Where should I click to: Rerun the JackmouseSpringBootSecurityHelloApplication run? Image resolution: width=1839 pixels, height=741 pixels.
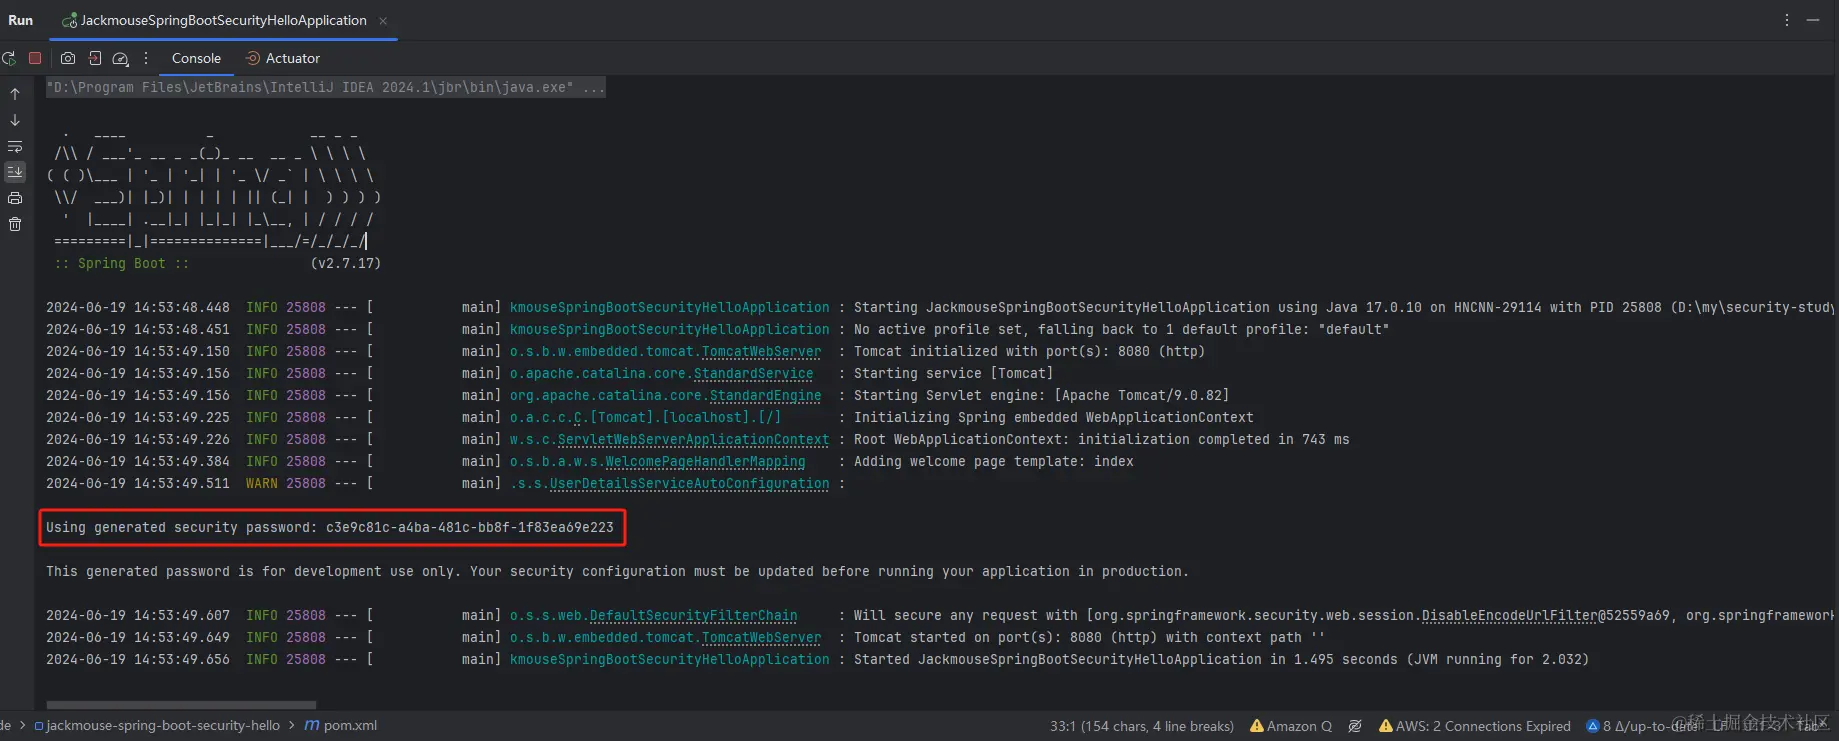click(9, 58)
